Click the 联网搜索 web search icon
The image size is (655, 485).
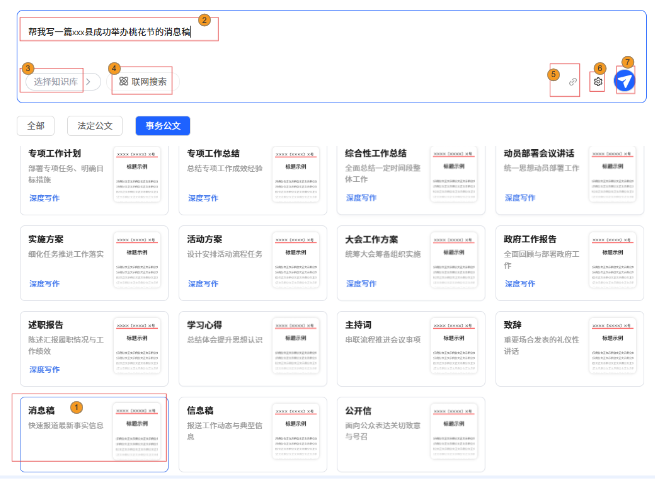coord(123,81)
